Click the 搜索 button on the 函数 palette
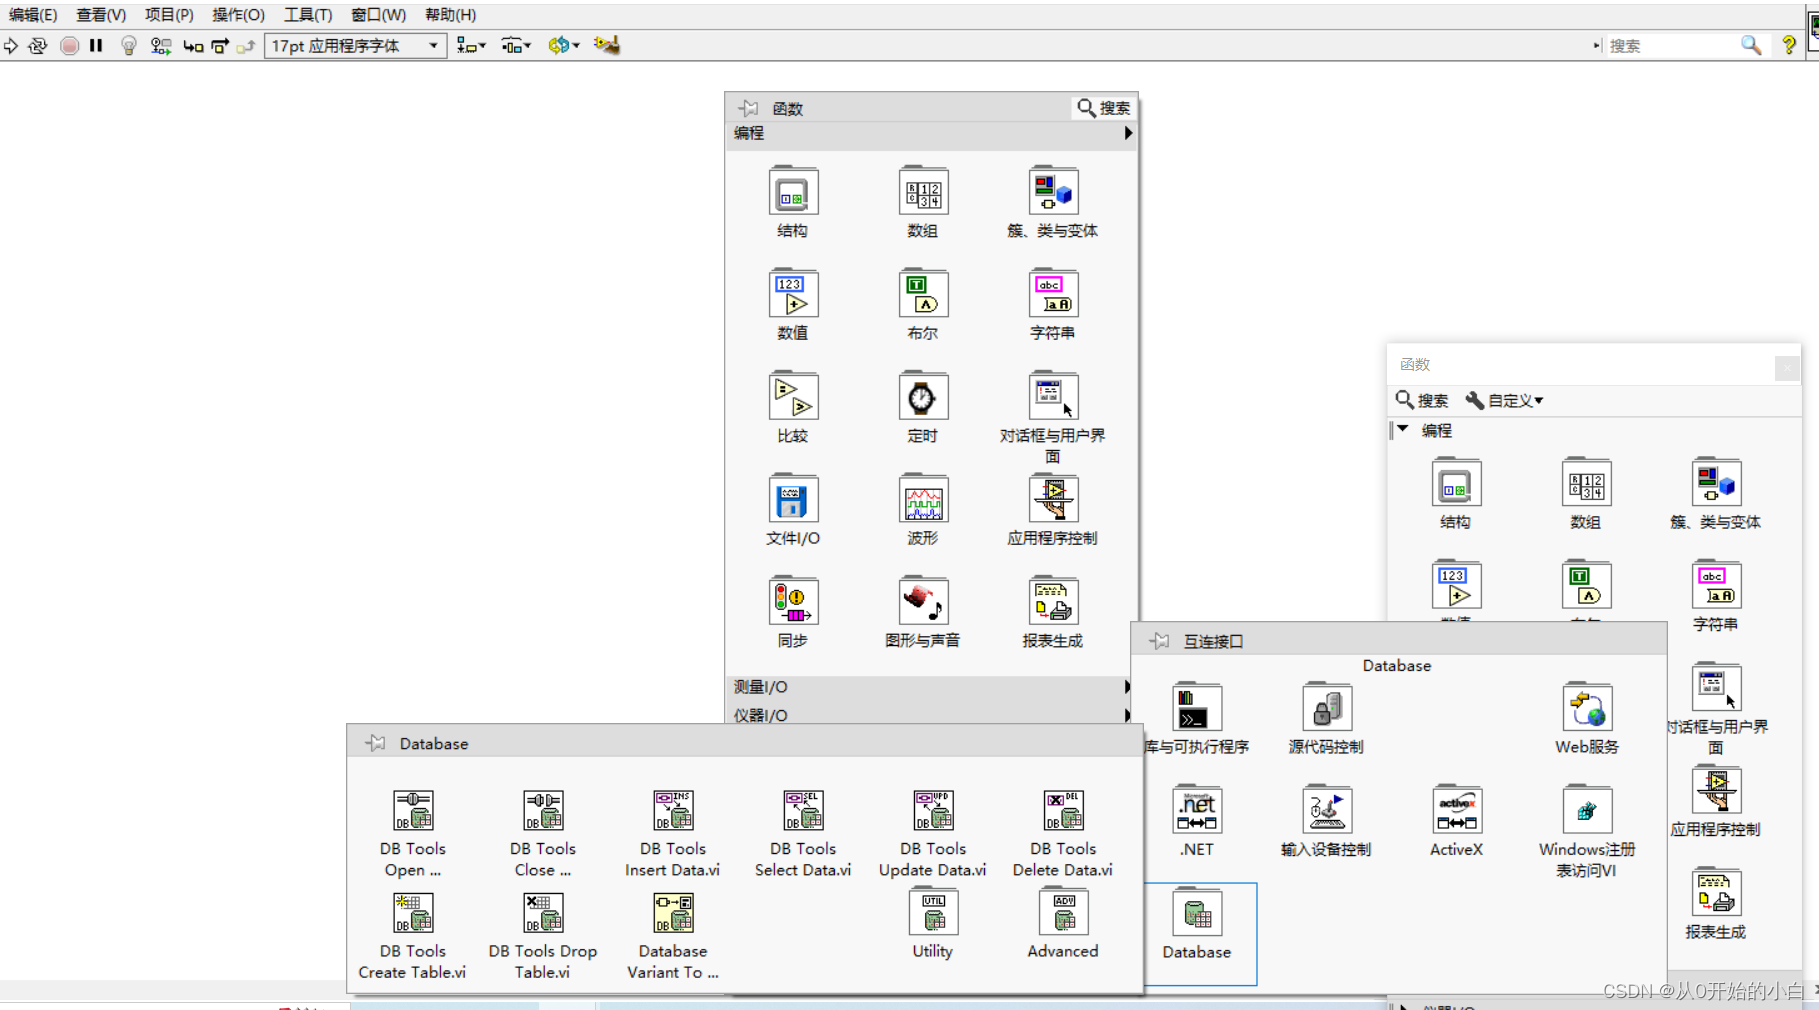This screenshot has width=1819, height=1010. 1103,107
